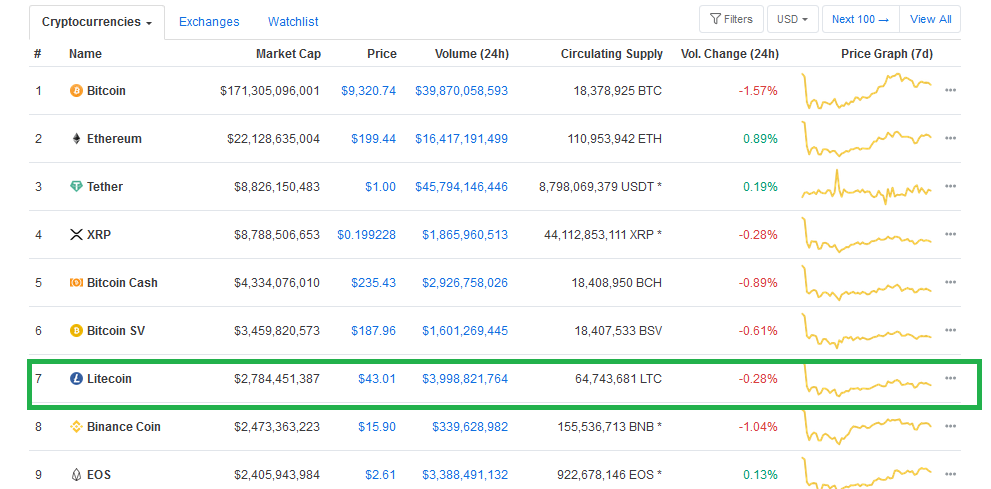This screenshot has width=991, height=489.
Task: Open the Bitcoin SV name link
Action: click(116, 331)
